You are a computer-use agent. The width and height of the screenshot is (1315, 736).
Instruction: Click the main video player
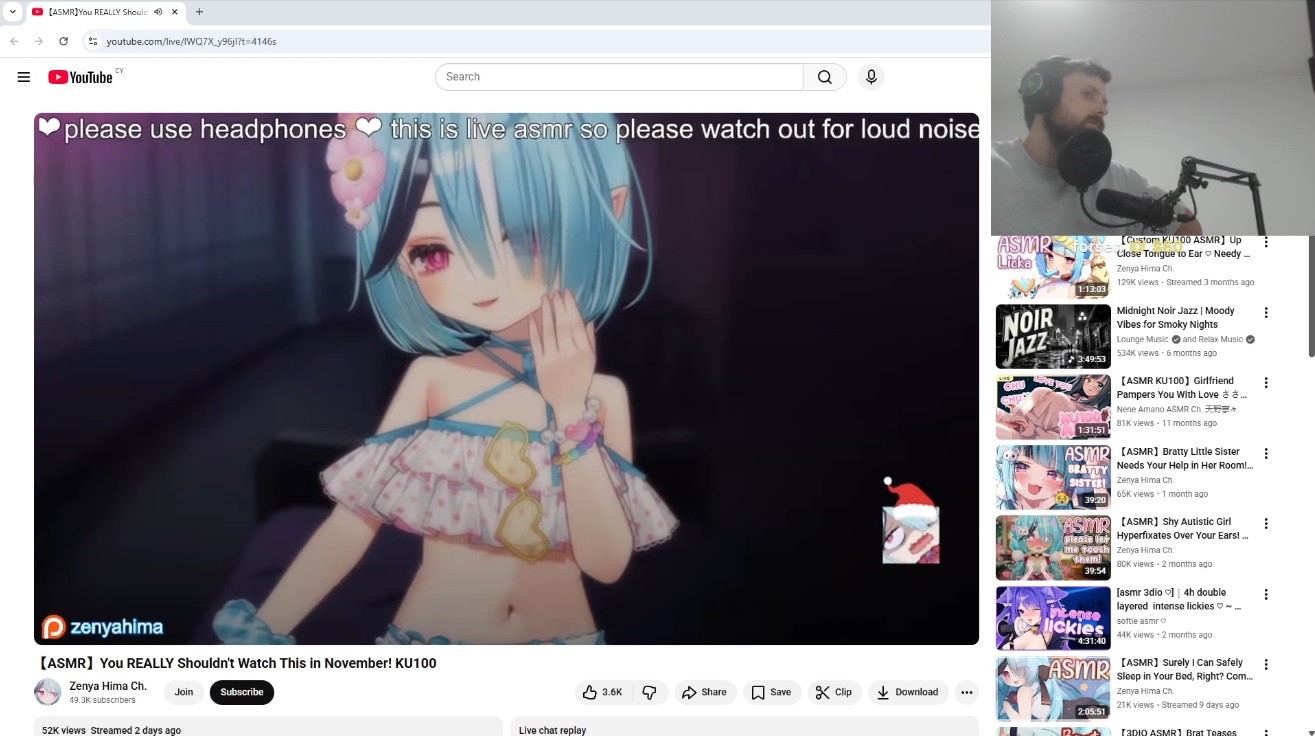506,379
